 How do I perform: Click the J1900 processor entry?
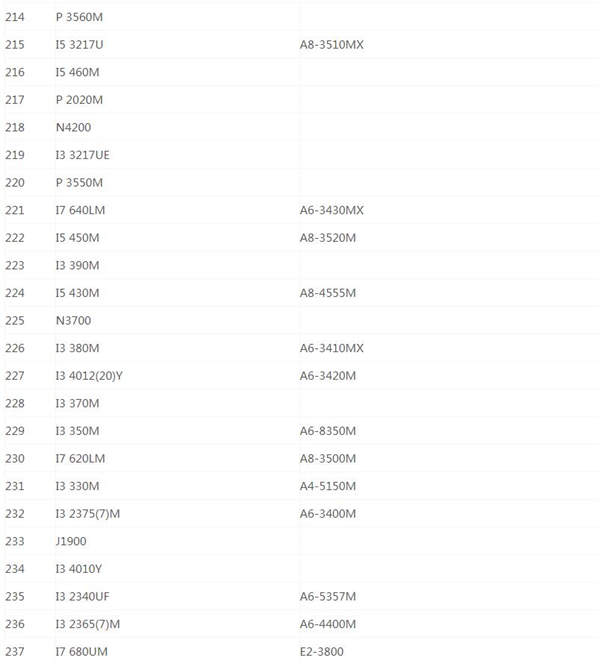click(x=74, y=541)
